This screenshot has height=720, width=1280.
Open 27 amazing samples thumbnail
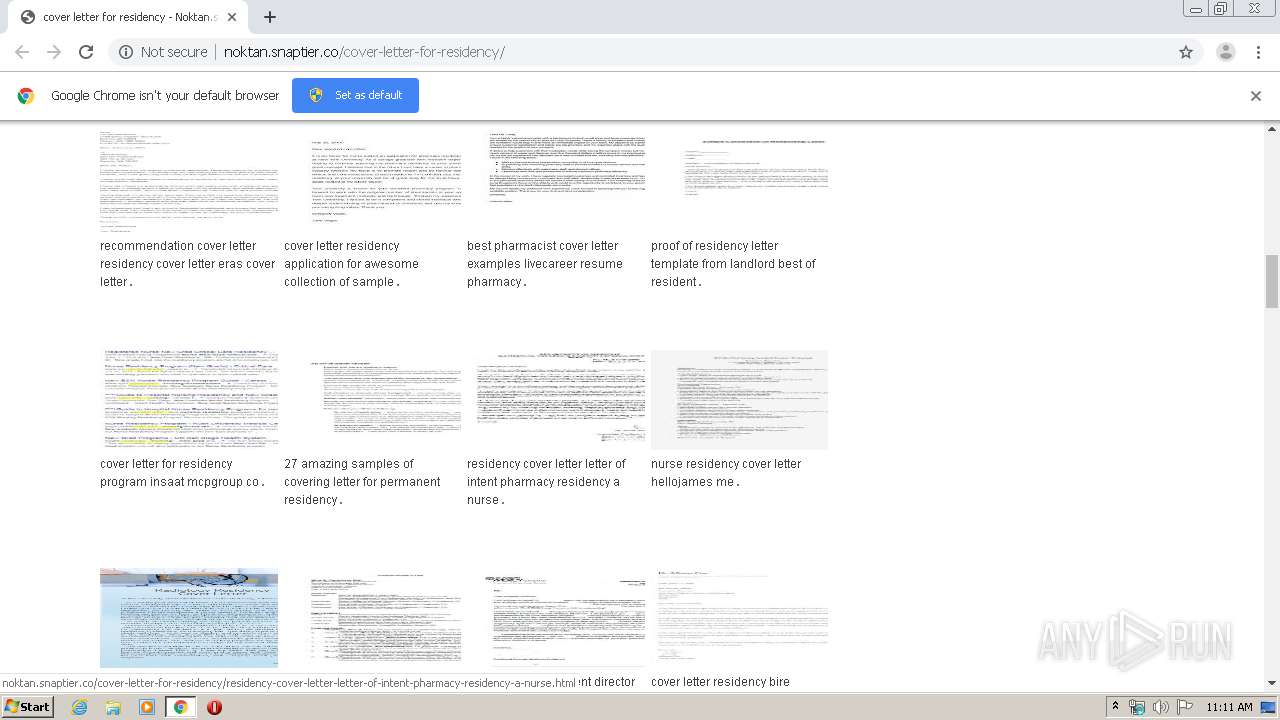372,399
